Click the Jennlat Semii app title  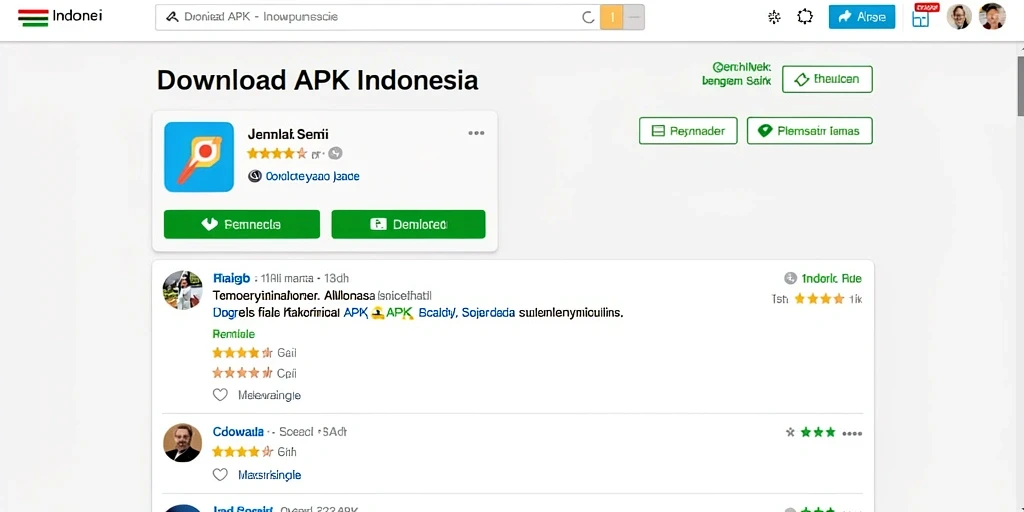288,134
